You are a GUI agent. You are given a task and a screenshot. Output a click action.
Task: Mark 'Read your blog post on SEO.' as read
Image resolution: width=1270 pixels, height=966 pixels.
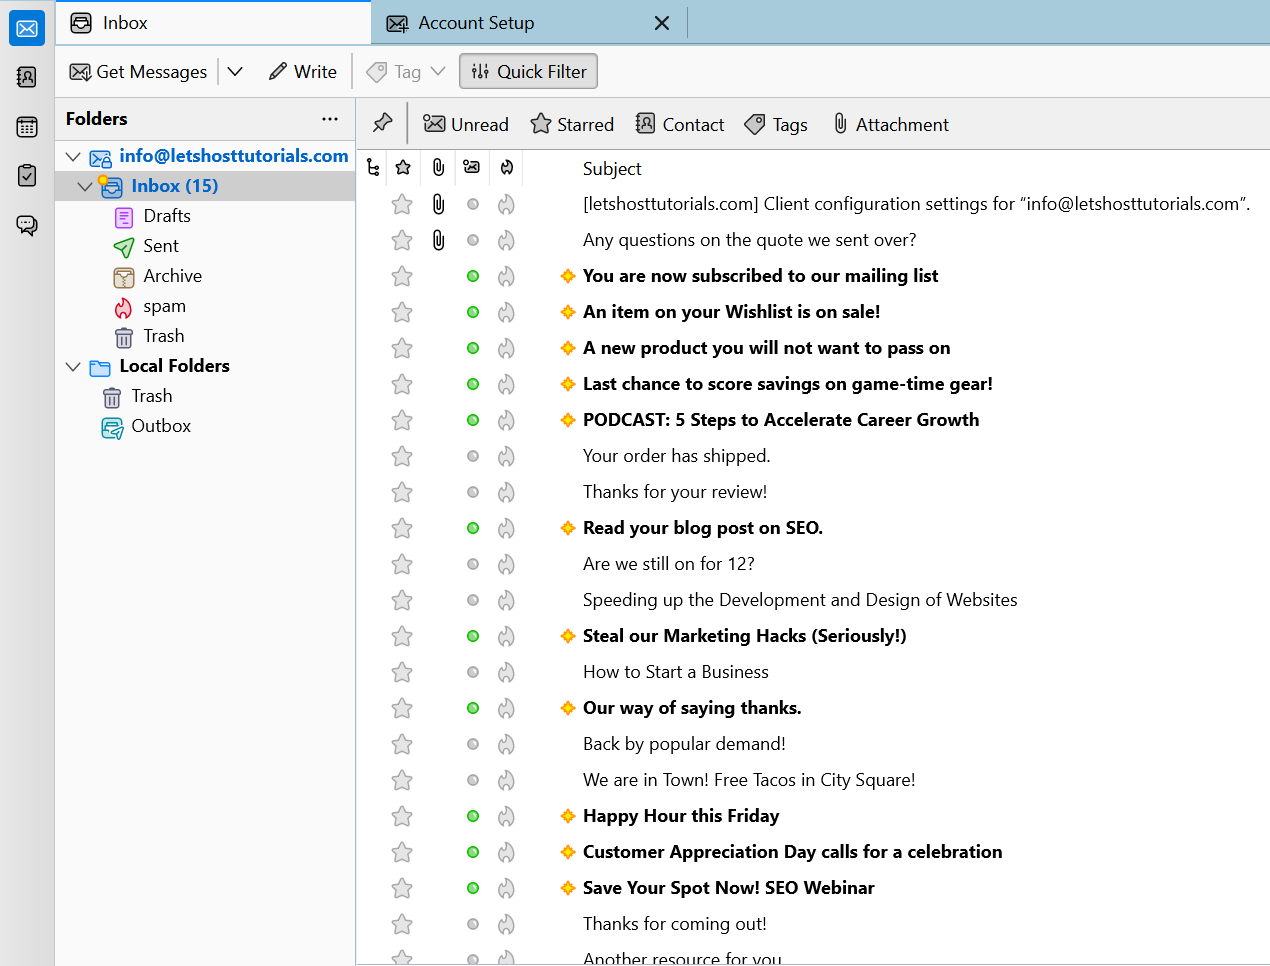pos(472,528)
